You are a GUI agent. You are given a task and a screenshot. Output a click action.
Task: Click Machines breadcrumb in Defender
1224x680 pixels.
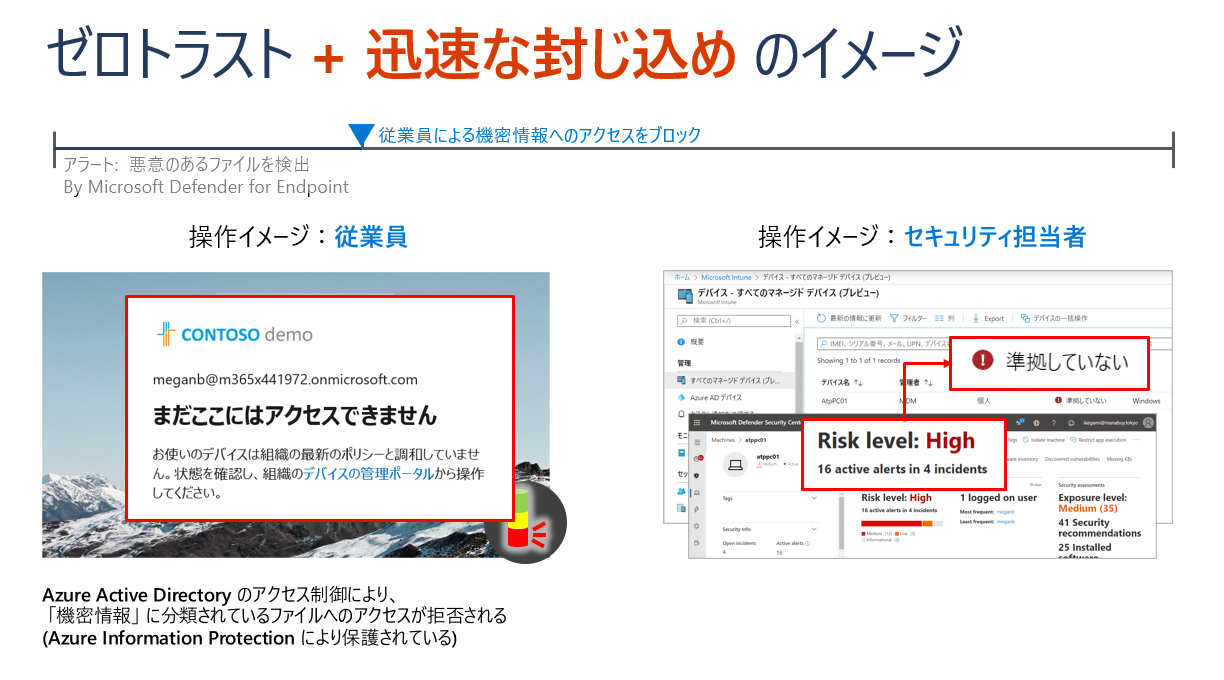(x=723, y=440)
